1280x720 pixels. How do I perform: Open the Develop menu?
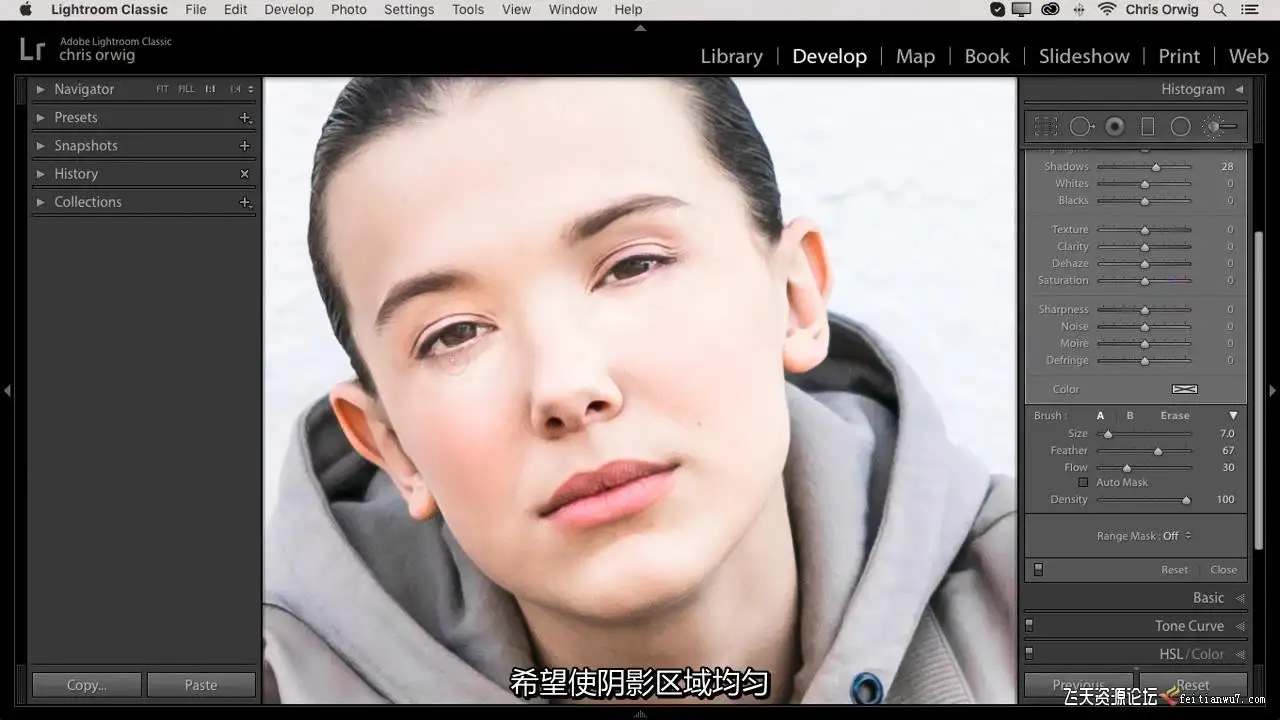click(289, 10)
